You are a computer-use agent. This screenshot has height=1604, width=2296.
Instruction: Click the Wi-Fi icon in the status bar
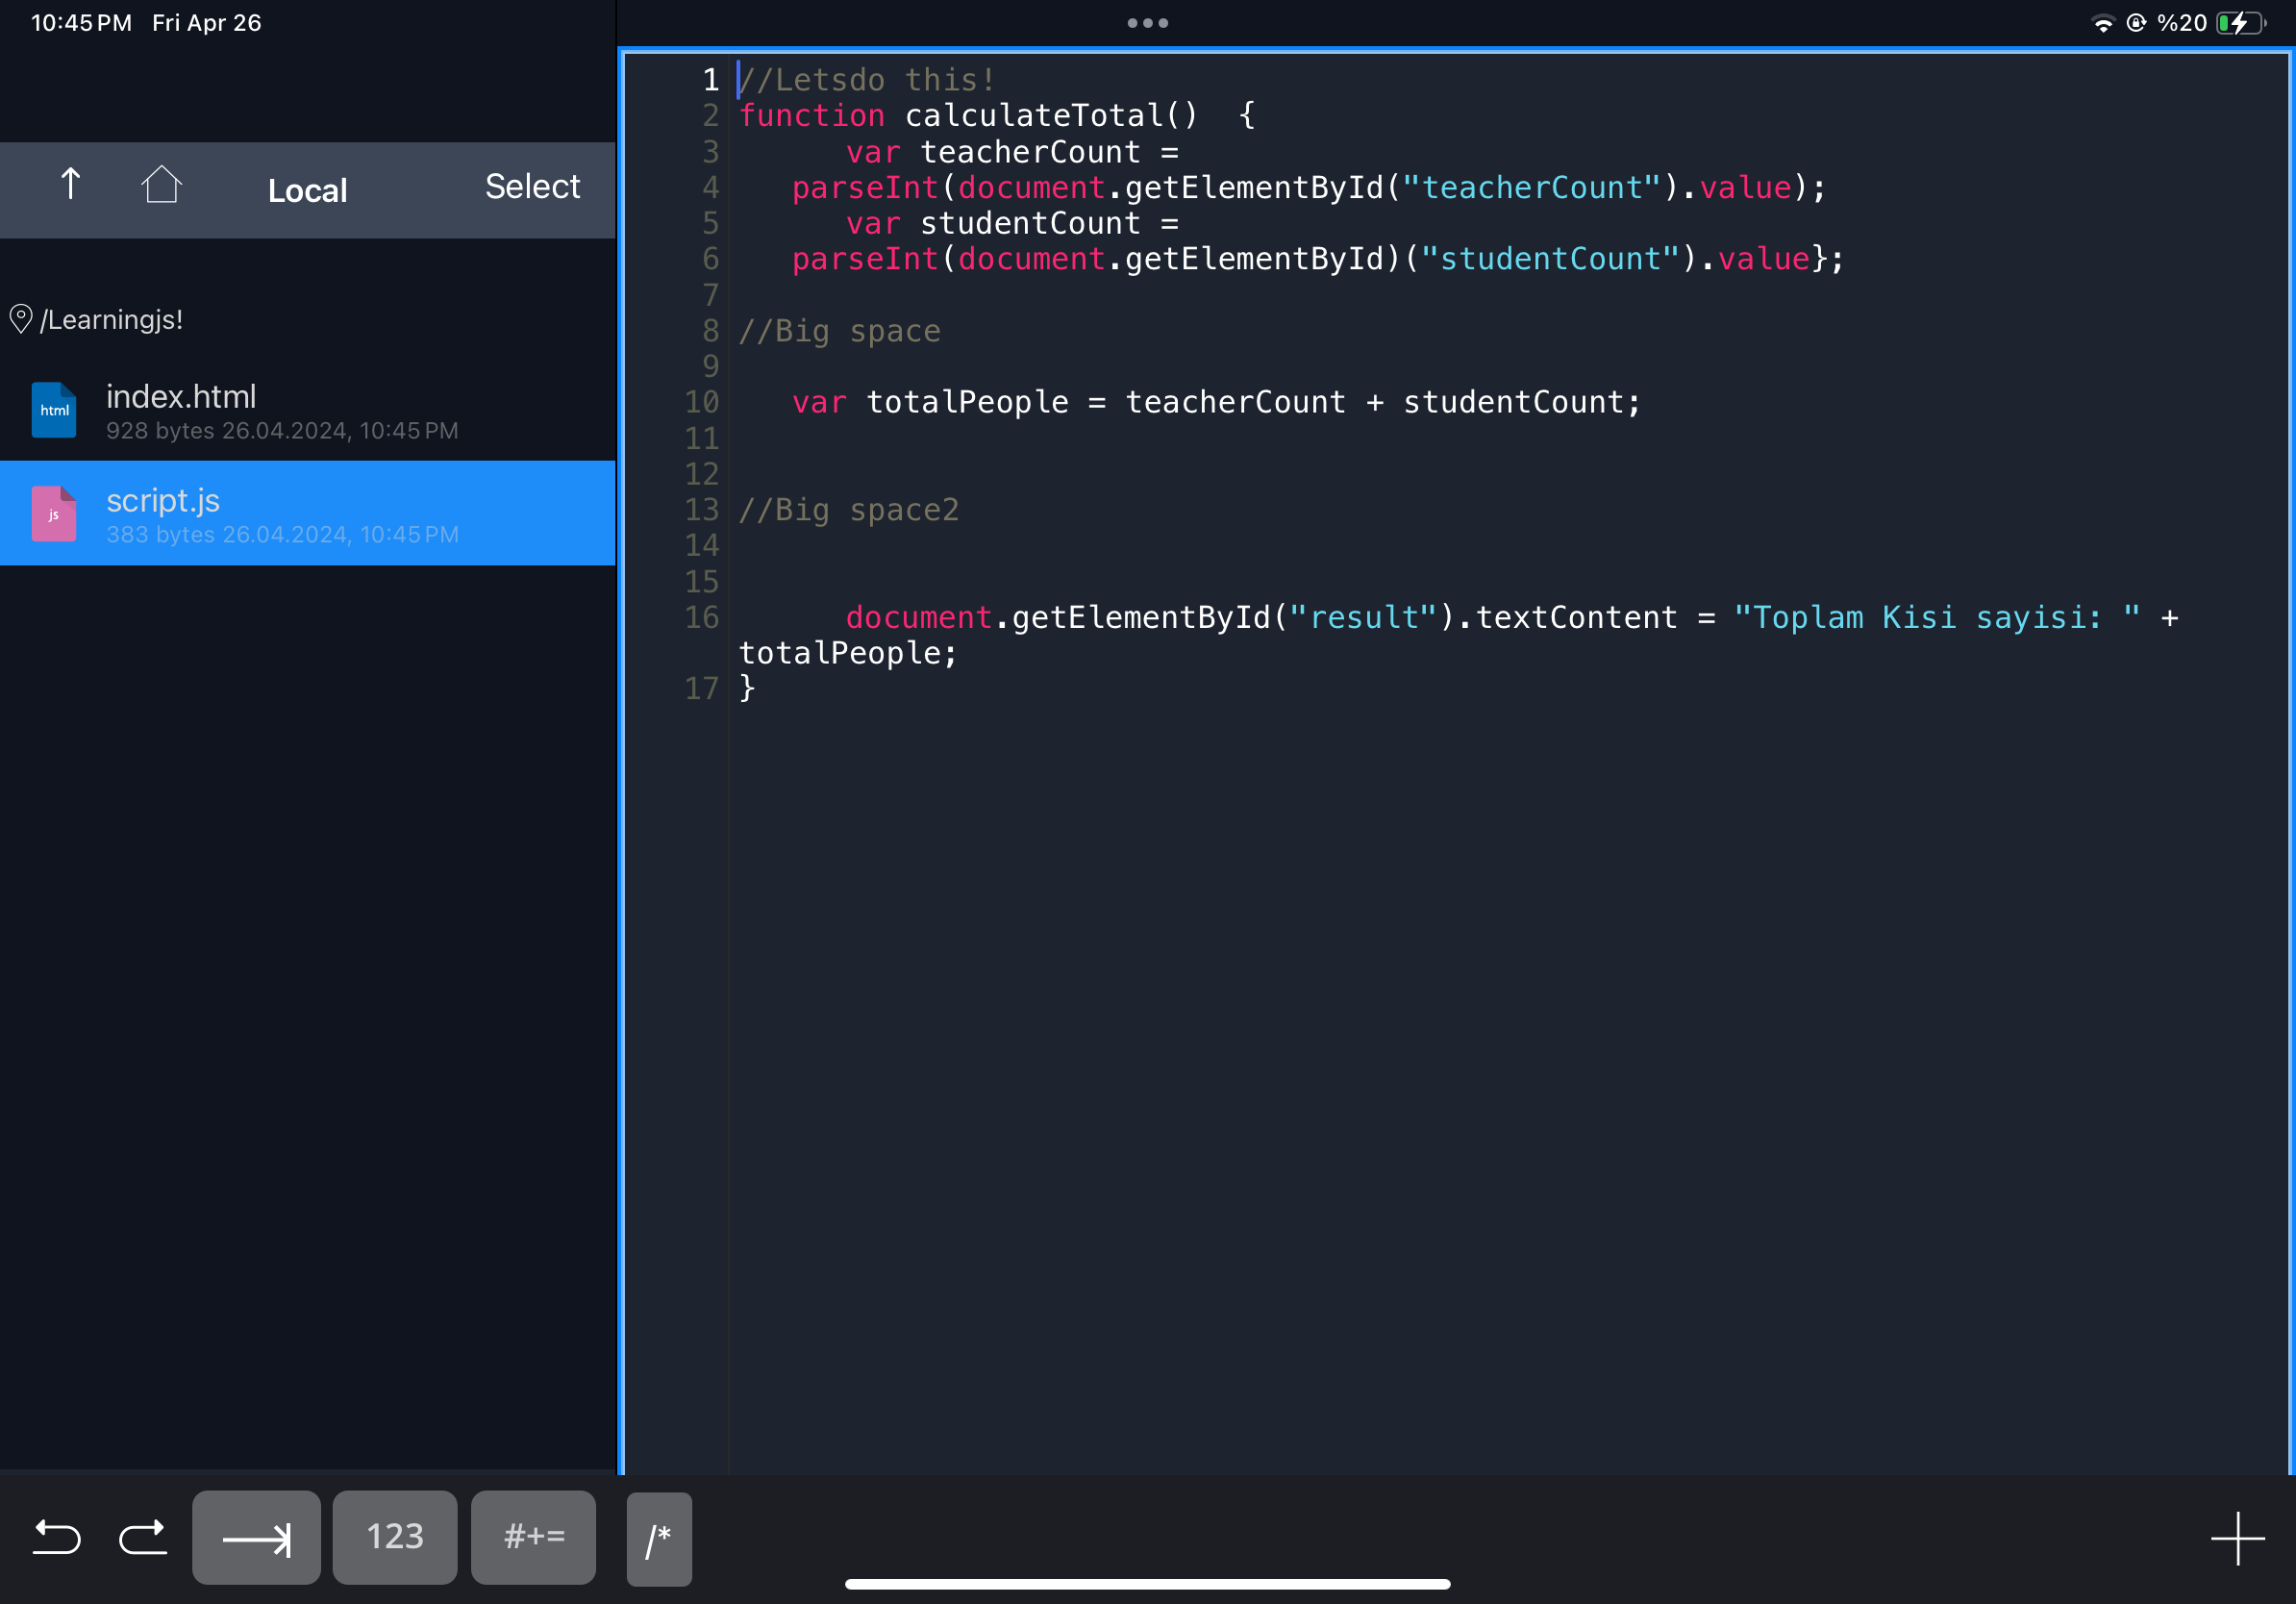click(x=2102, y=22)
